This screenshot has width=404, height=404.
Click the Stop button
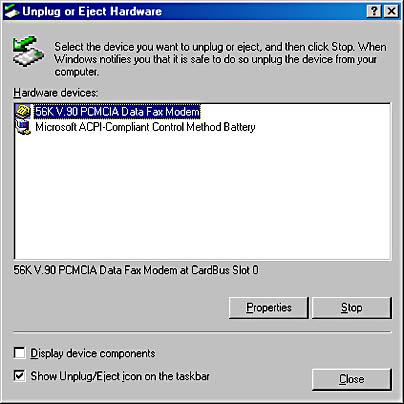pos(352,308)
